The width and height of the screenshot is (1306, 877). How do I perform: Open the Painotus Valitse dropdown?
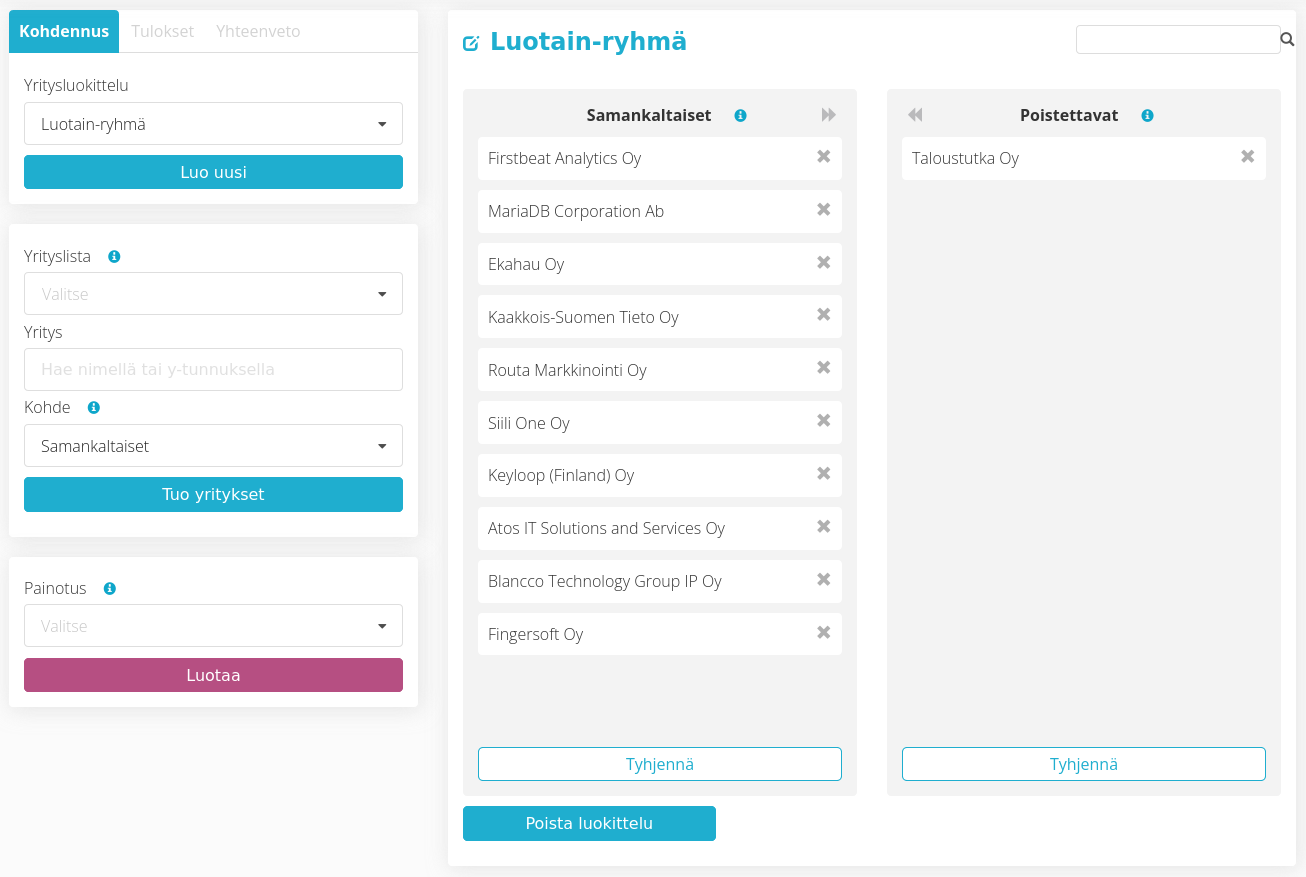click(213, 626)
